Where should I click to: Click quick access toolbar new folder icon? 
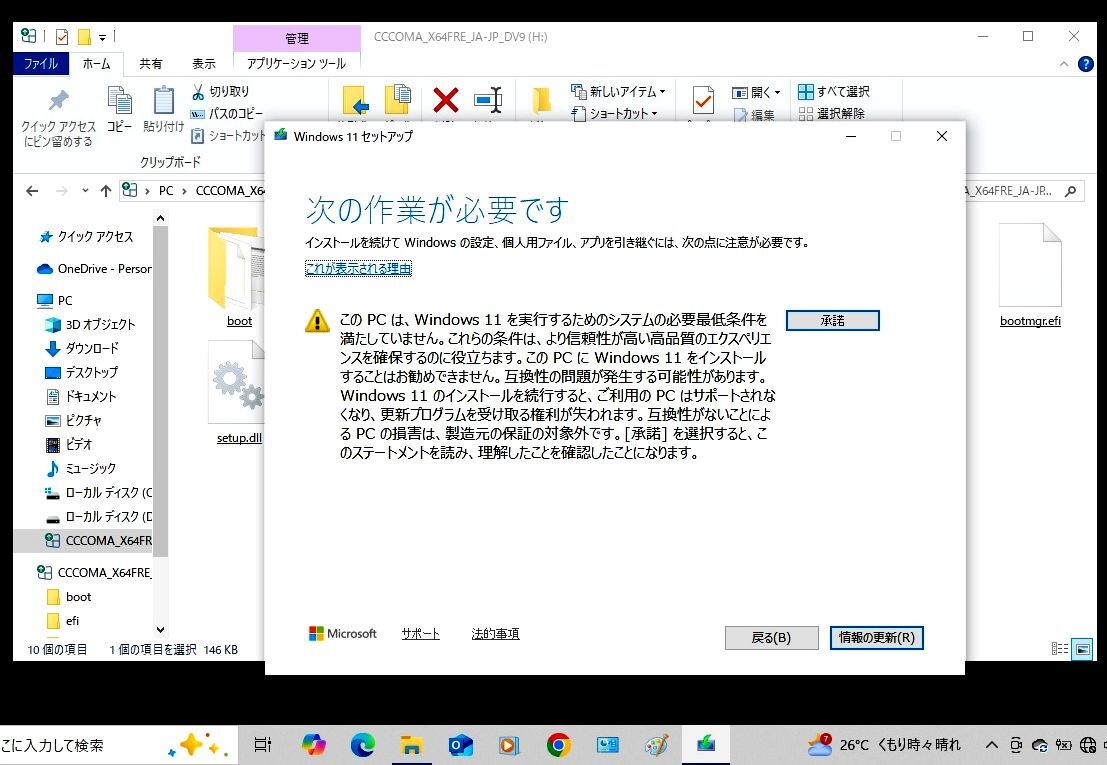pyautogui.click(x=84, y=37)
